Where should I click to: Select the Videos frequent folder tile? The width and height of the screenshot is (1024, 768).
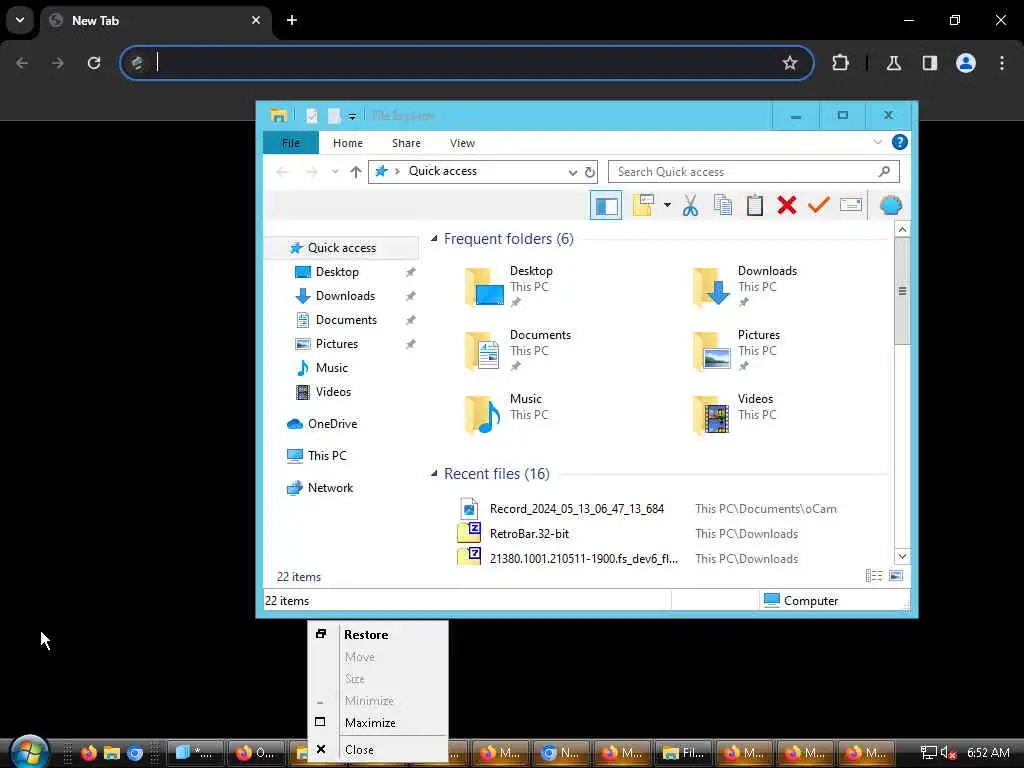pos(734,415)
